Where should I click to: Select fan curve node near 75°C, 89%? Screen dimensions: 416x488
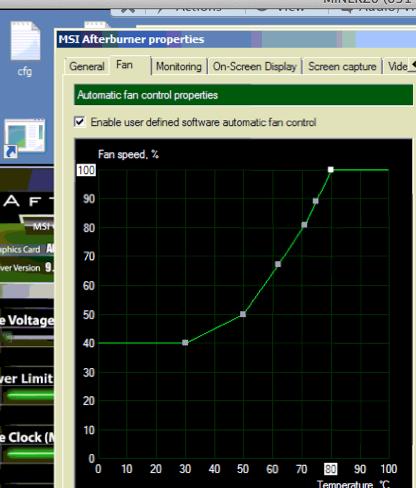(x=315, y=201)
